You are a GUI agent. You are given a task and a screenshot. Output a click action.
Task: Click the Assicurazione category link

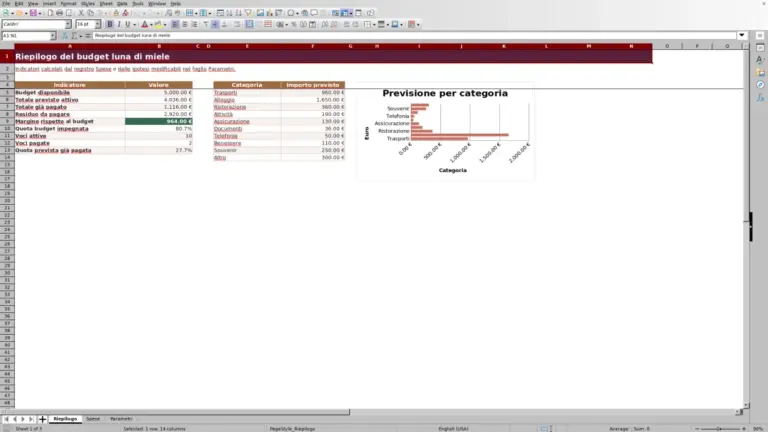point(232,121)
